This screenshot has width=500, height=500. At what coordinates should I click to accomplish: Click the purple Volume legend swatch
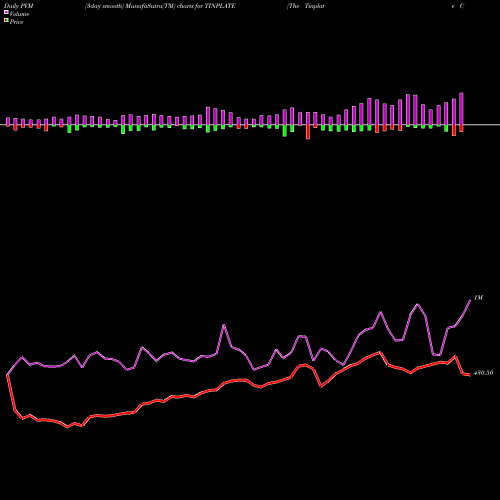click(x=6, y=12)
